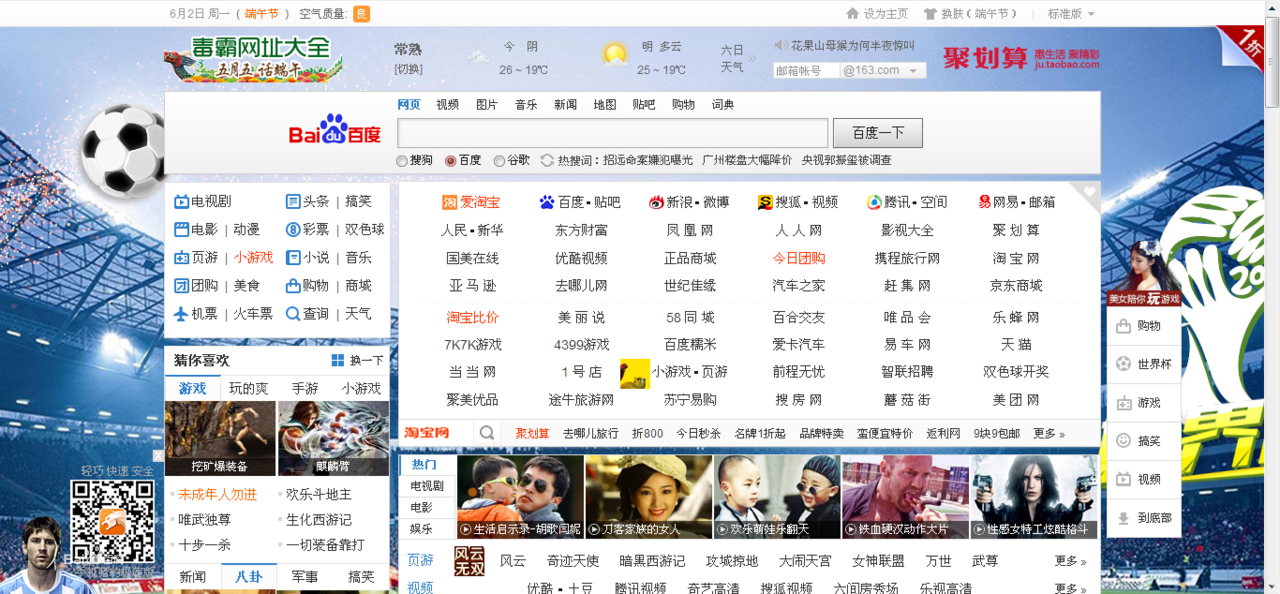Open the 今日团购 link

(799, 258)
